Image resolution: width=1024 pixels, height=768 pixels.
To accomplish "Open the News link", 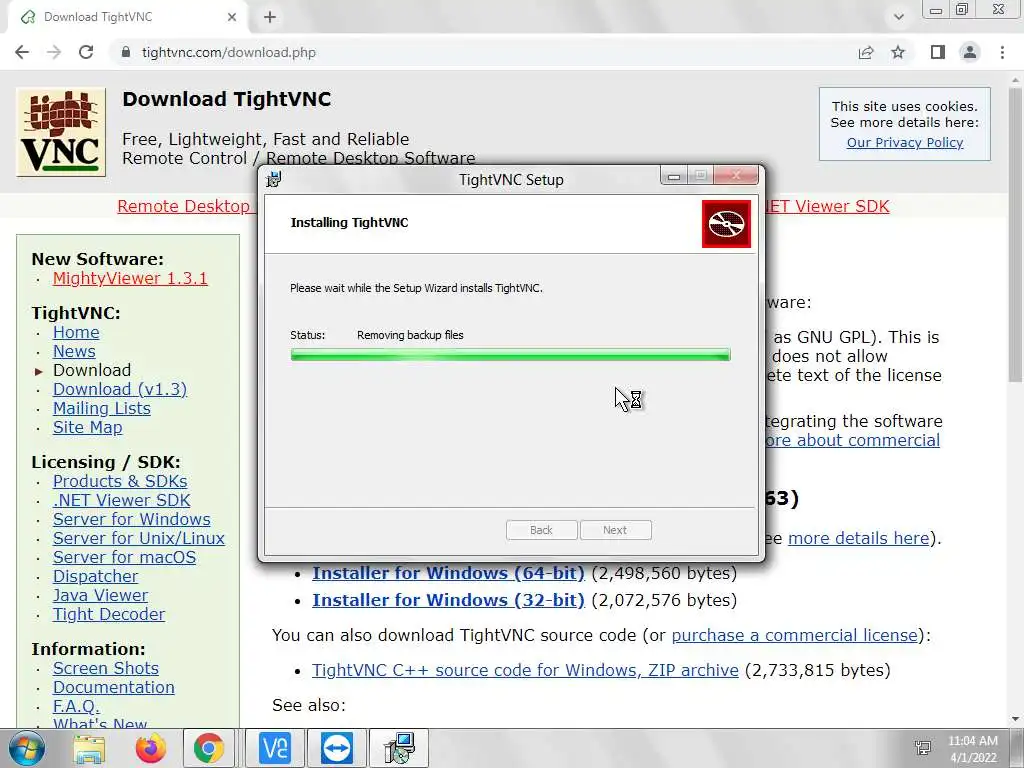I will pos(74,351).
